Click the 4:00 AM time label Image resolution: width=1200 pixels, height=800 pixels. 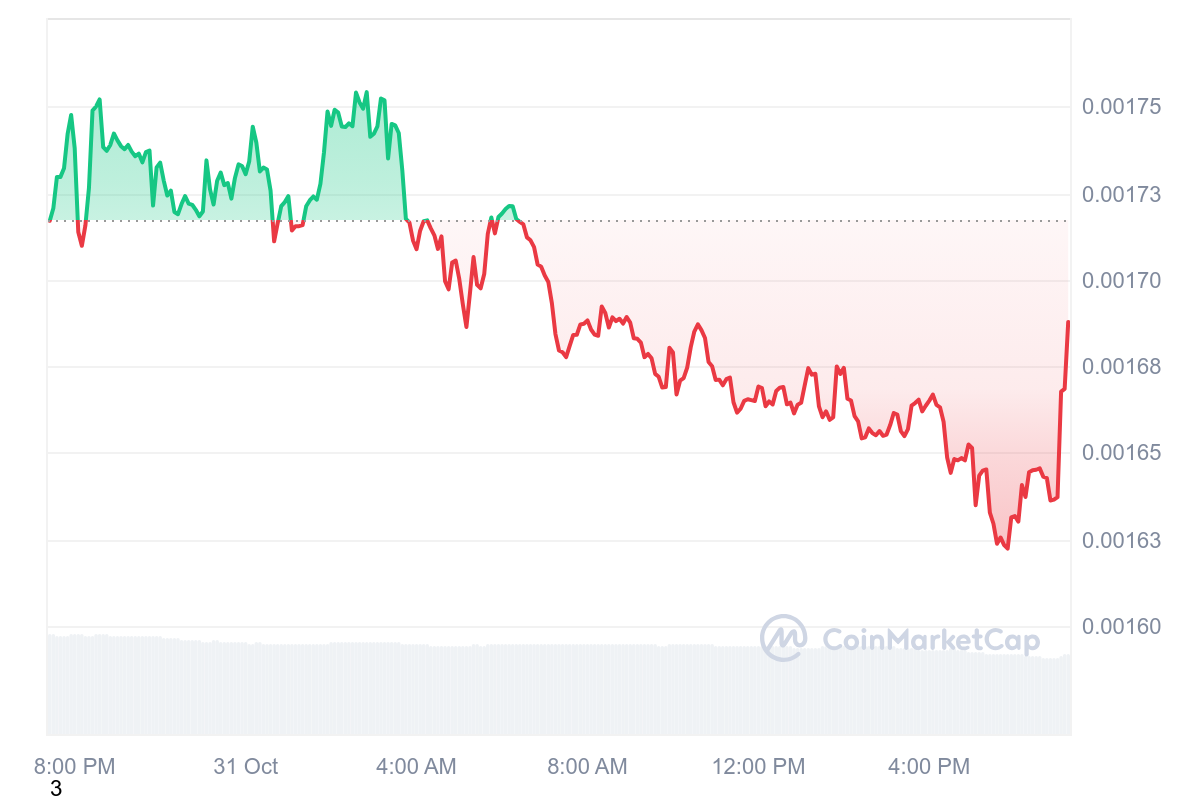tap(416, 767)
